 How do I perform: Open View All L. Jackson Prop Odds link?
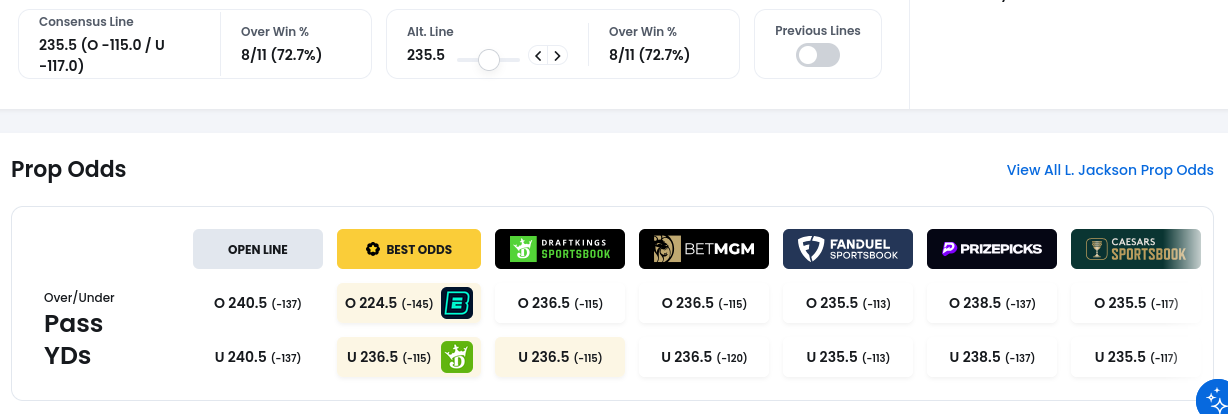pyautogui.click(x=1110, y=170)
